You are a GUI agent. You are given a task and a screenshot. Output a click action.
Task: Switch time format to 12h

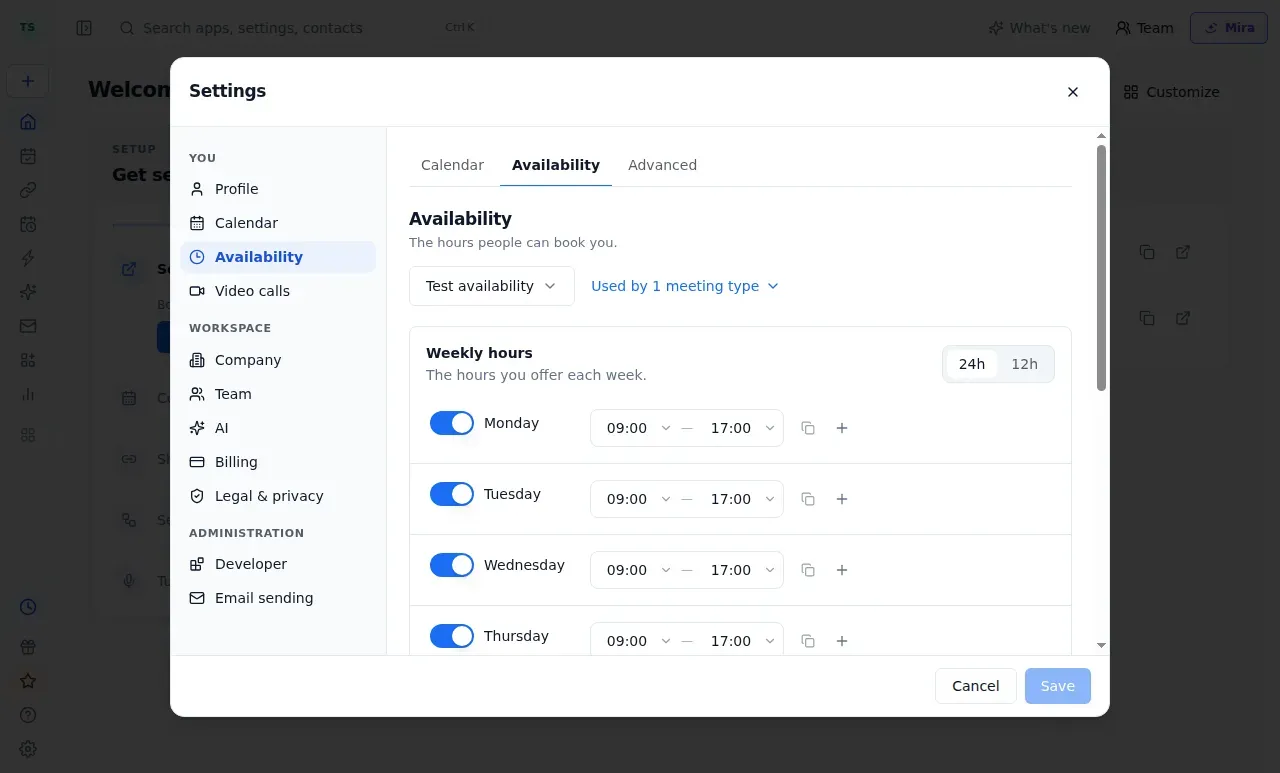[1024, 364]
